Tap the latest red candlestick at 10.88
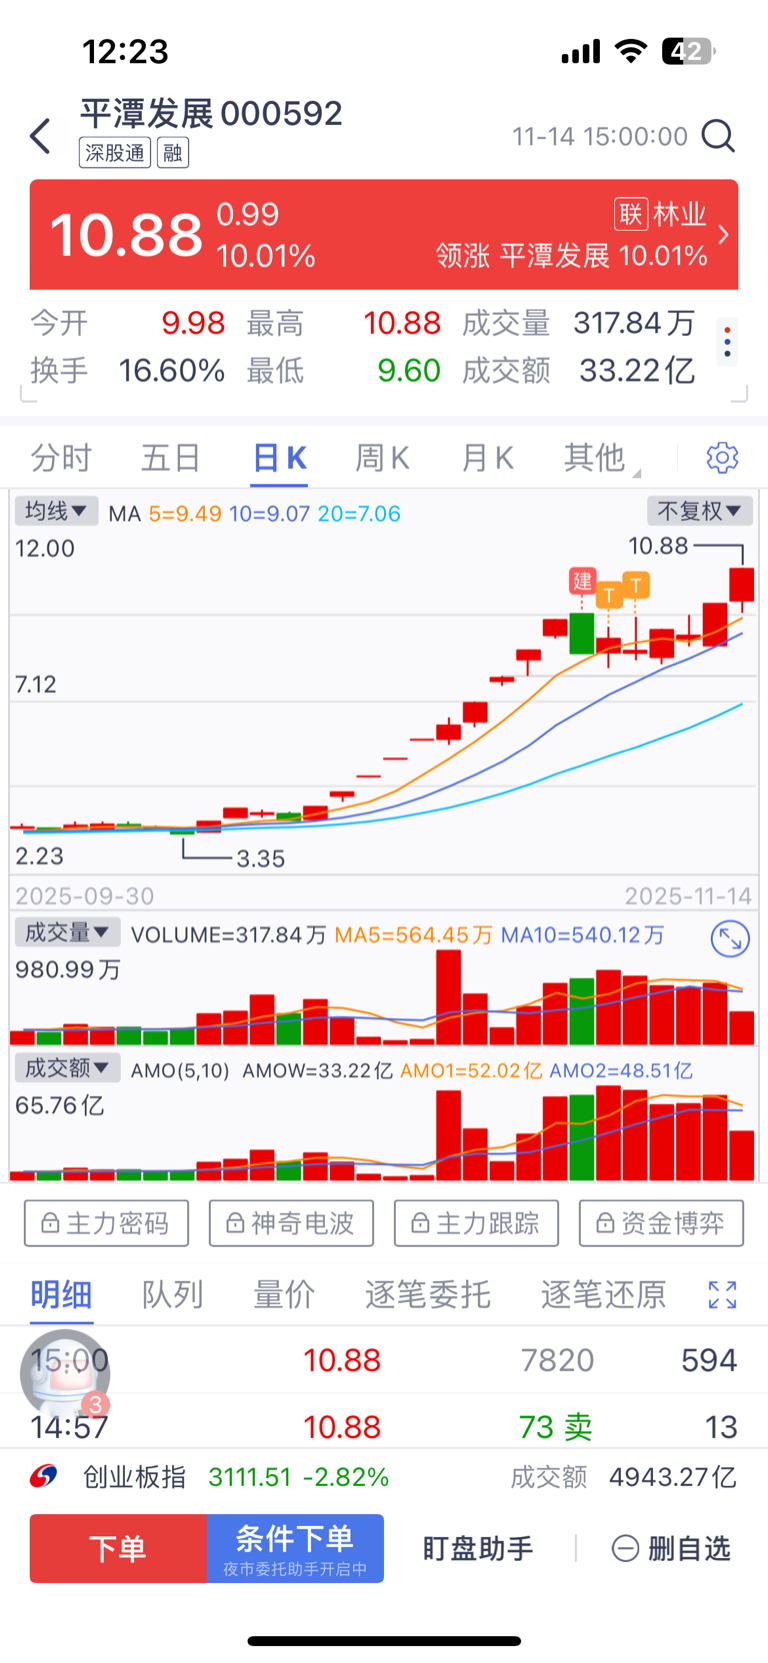 tap(741, 584)
